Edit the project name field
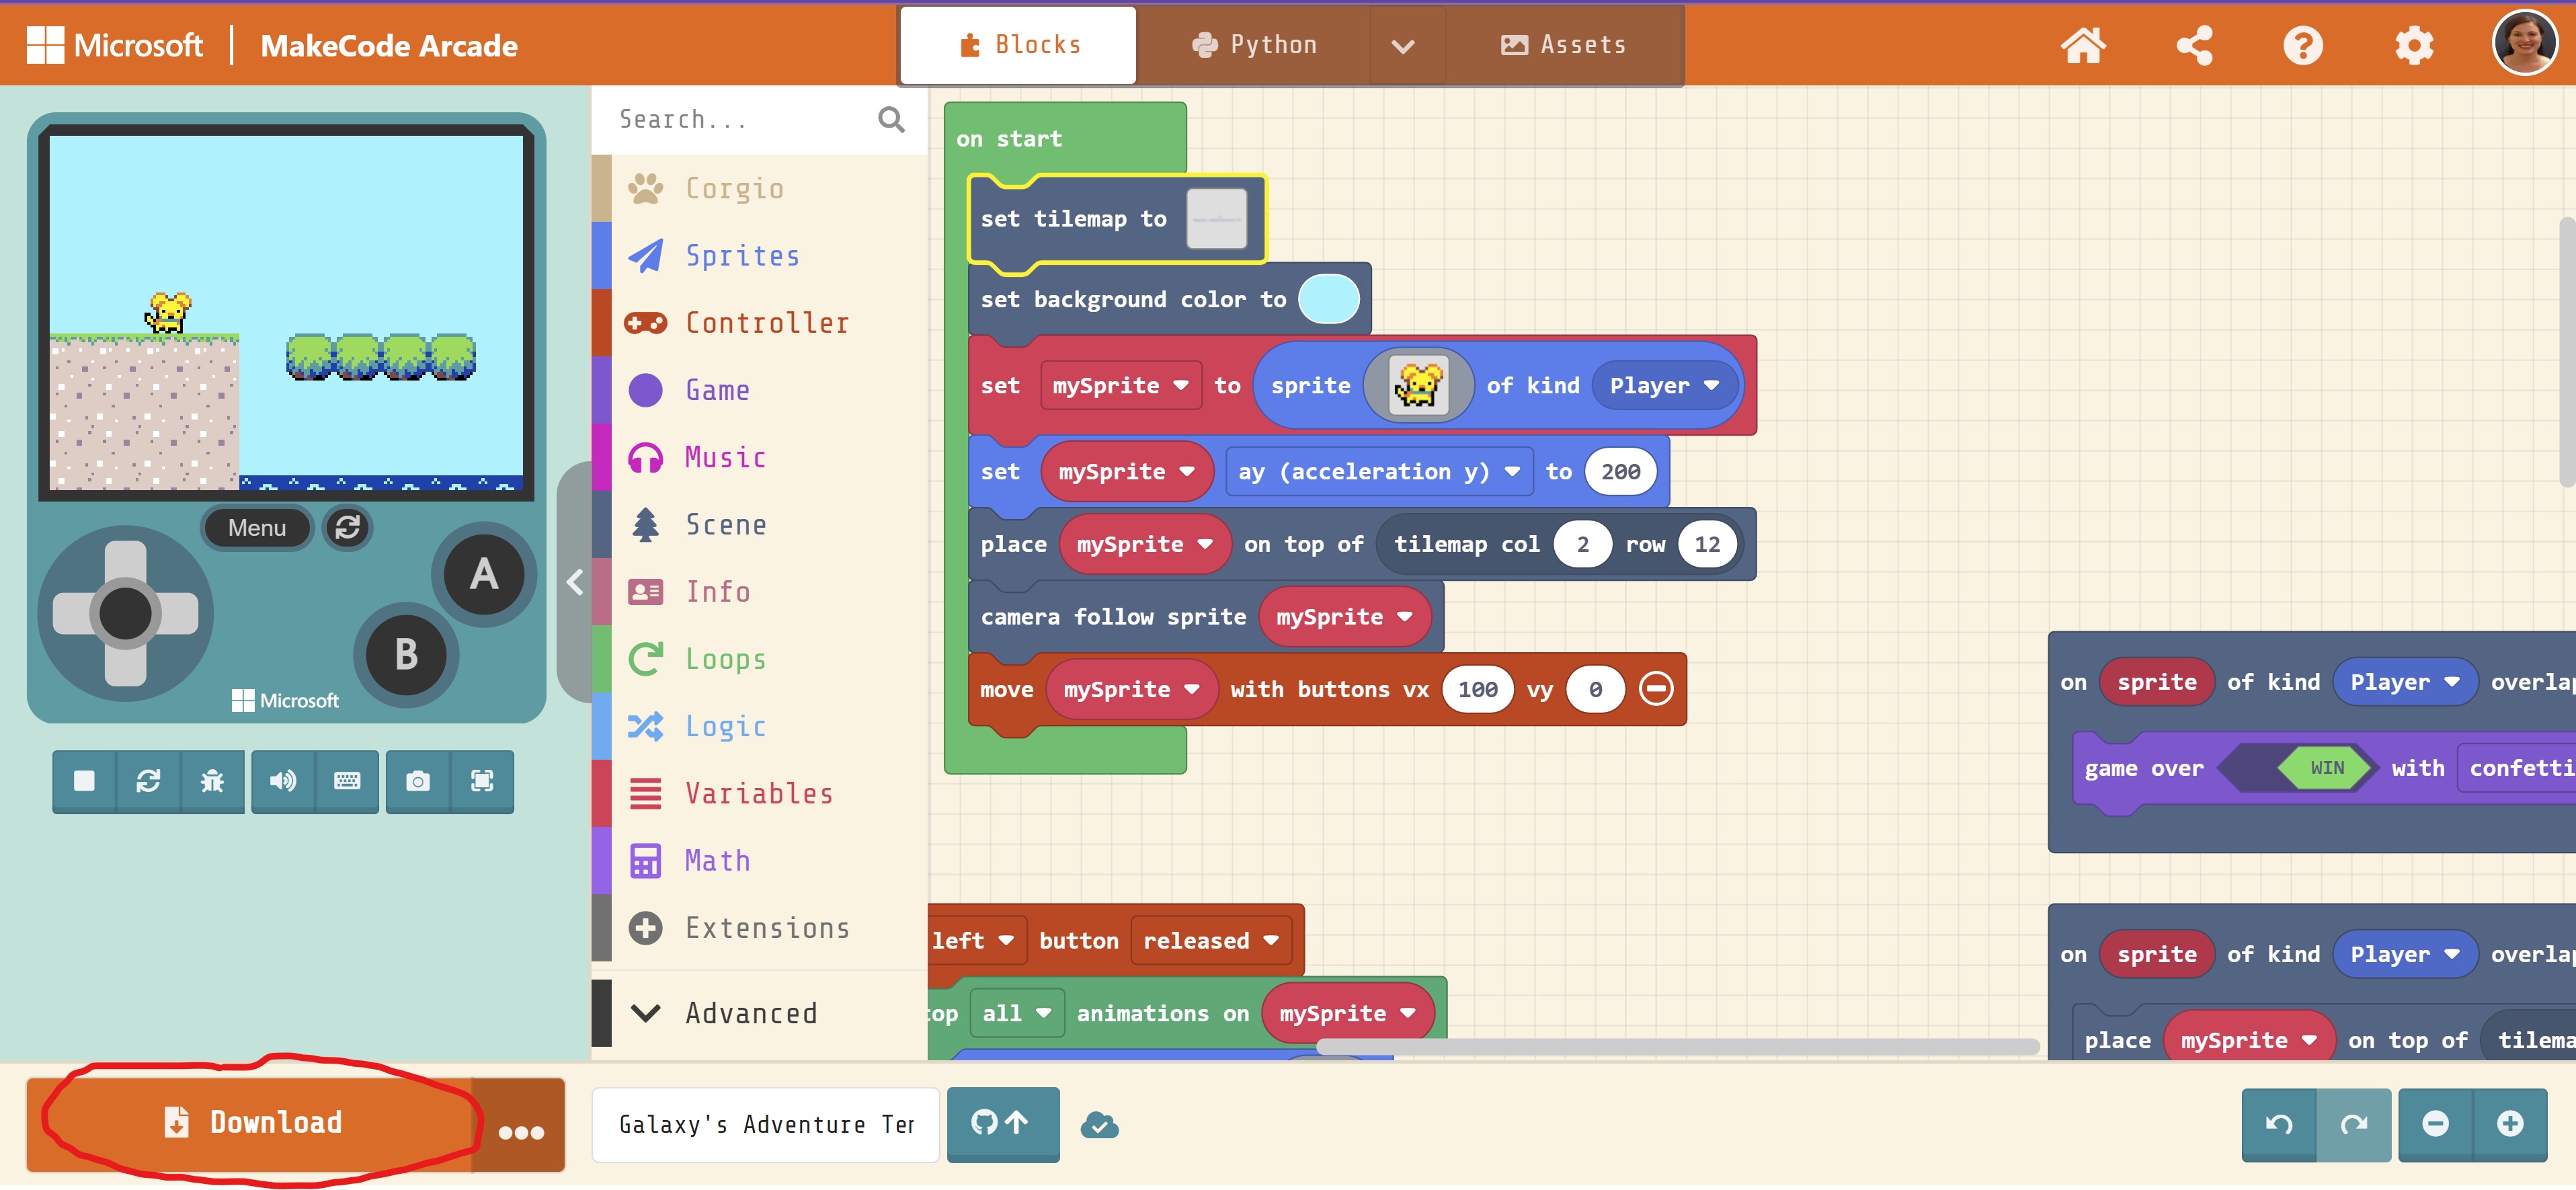Image resolution: width=2576 pixels, height=1190 pixels. point(766,1125)
